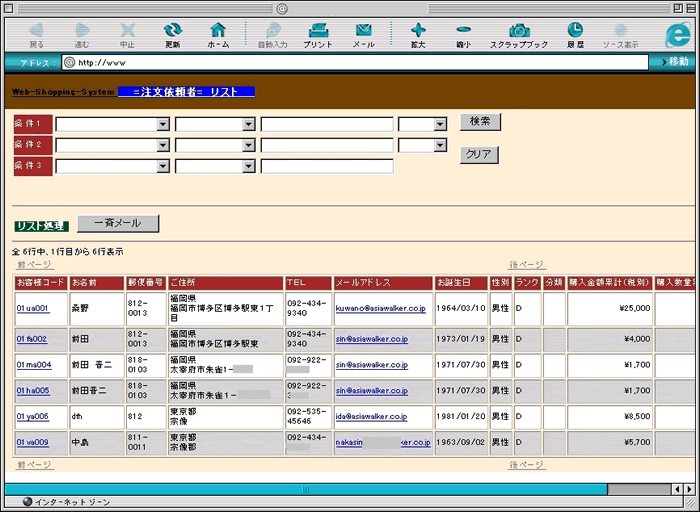Open customer code 01va009
The height and width of the screenshot is (512, 700).
(32, 443)
